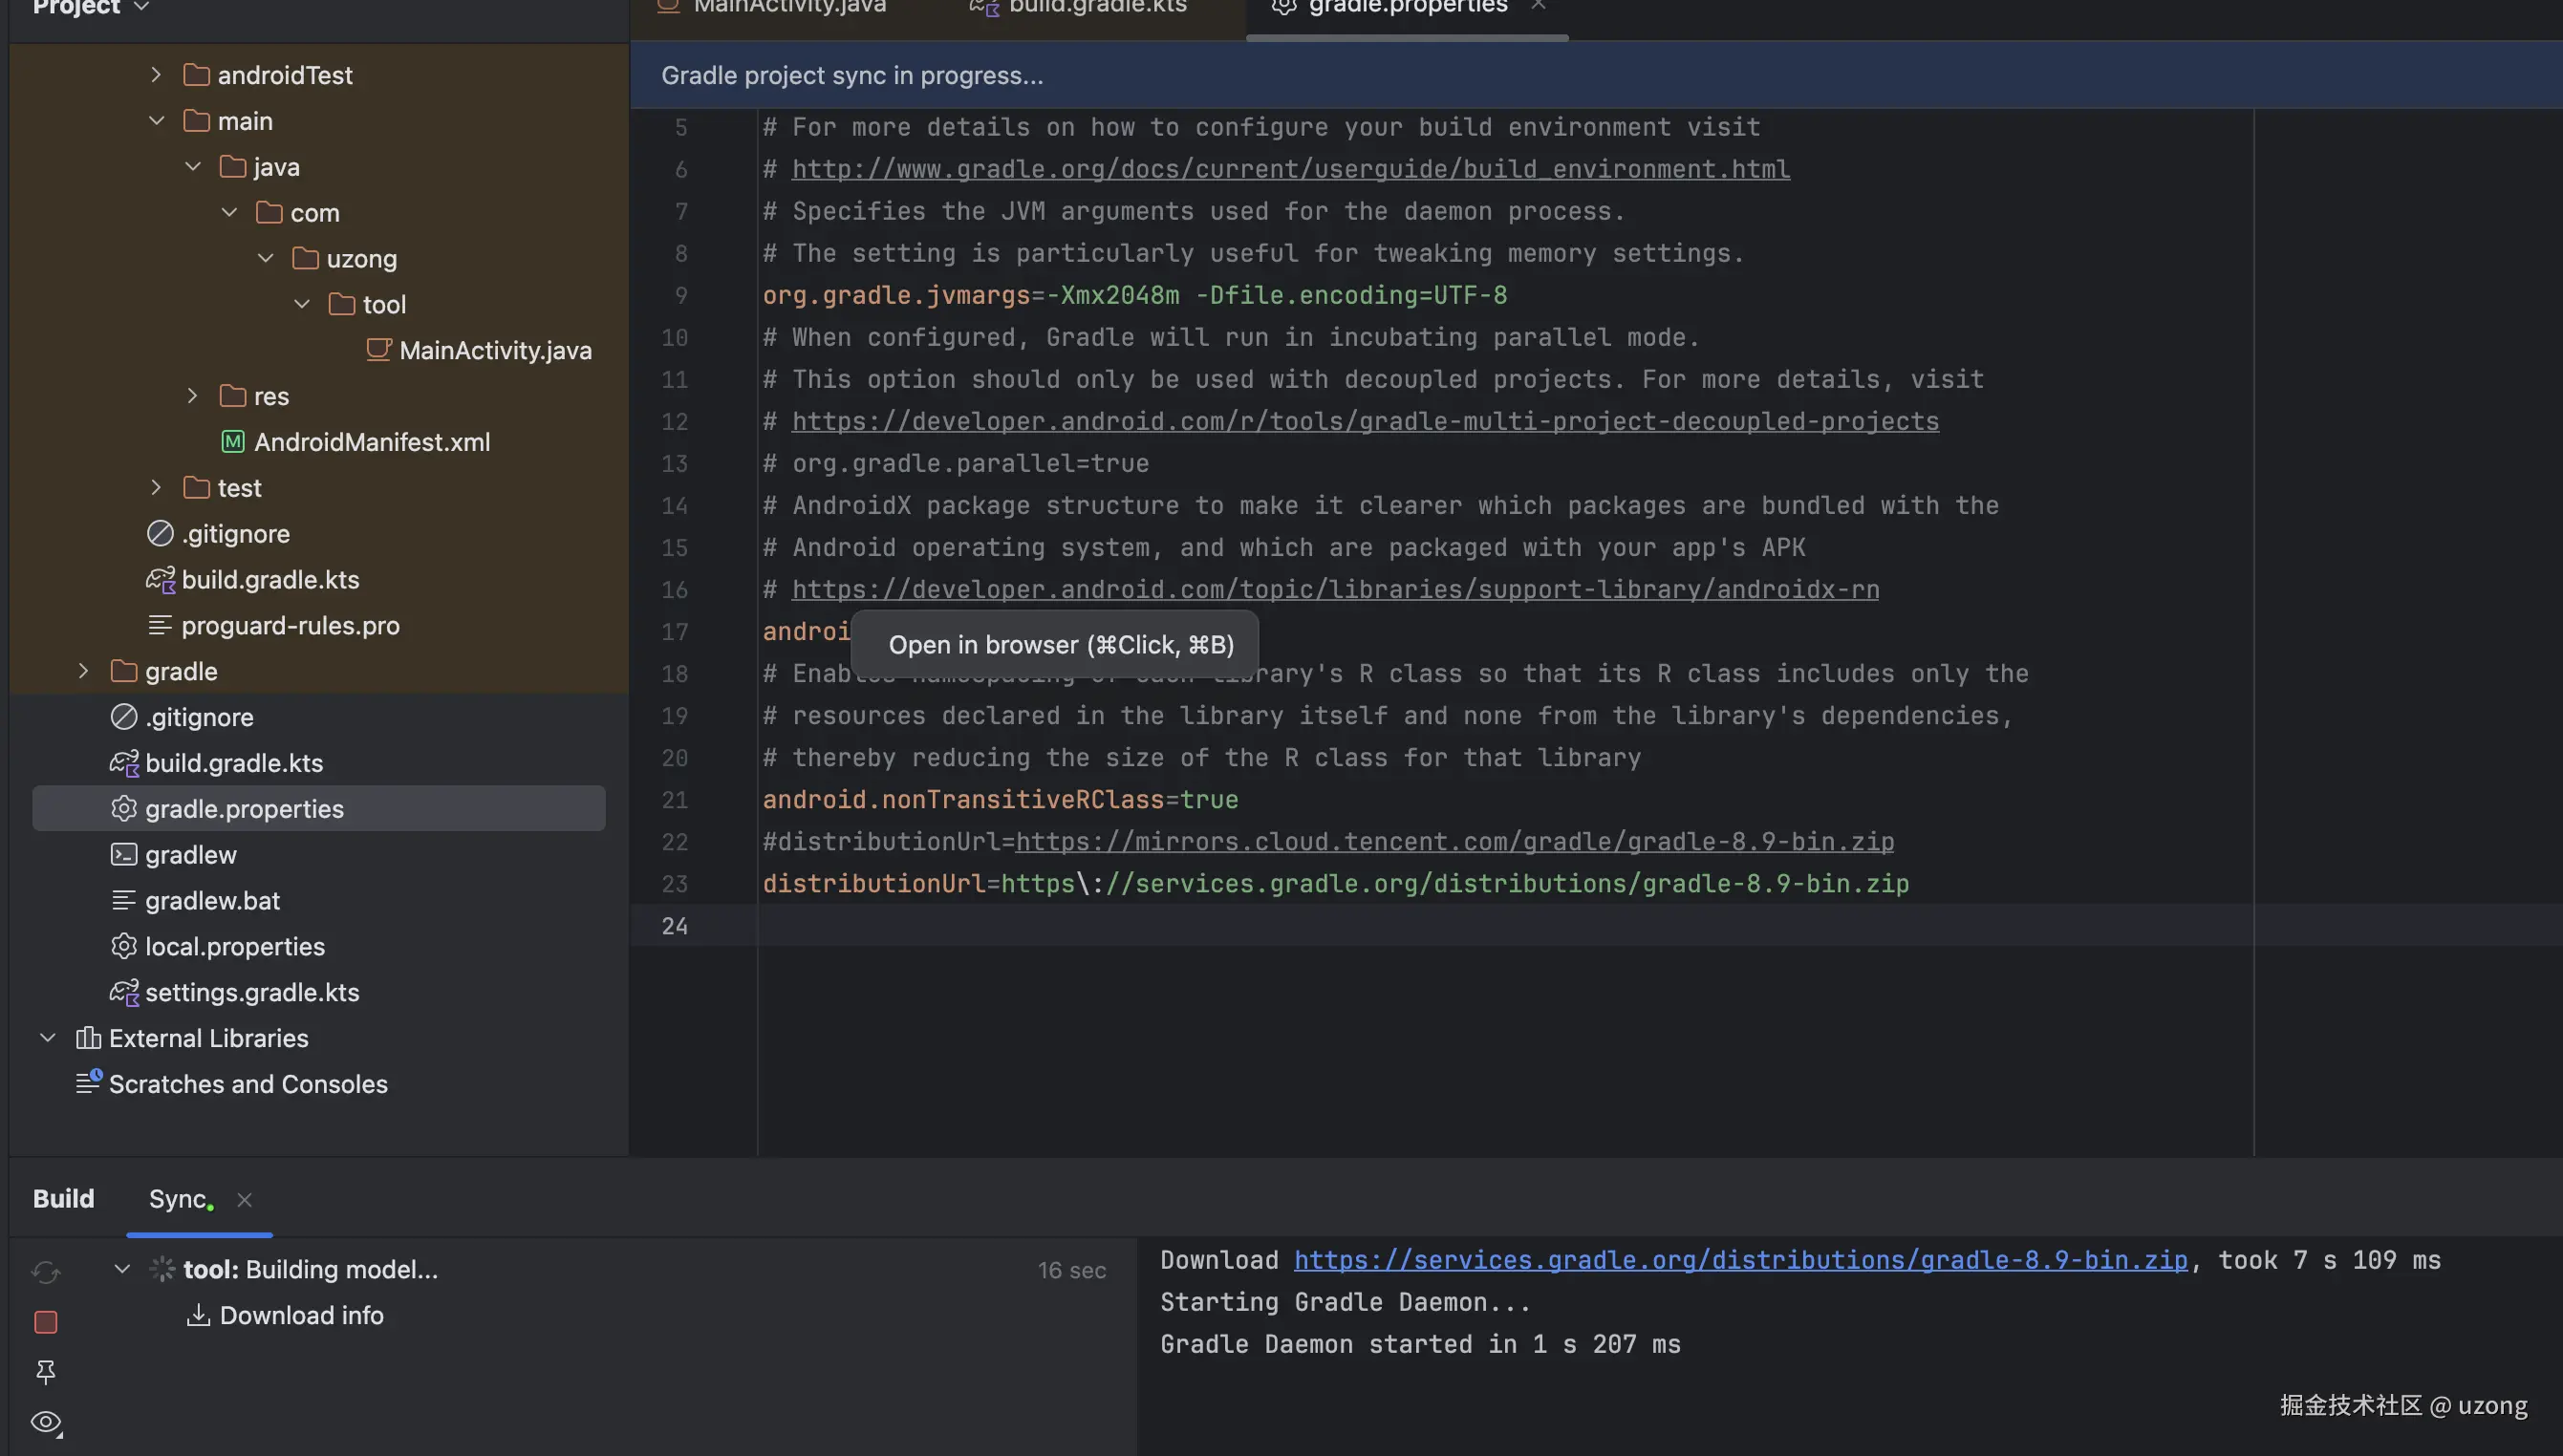The height and width of the screenshot is (1456, 2563).
Task: Click the androidx-rn documentation link
Action: [1334, 590]
